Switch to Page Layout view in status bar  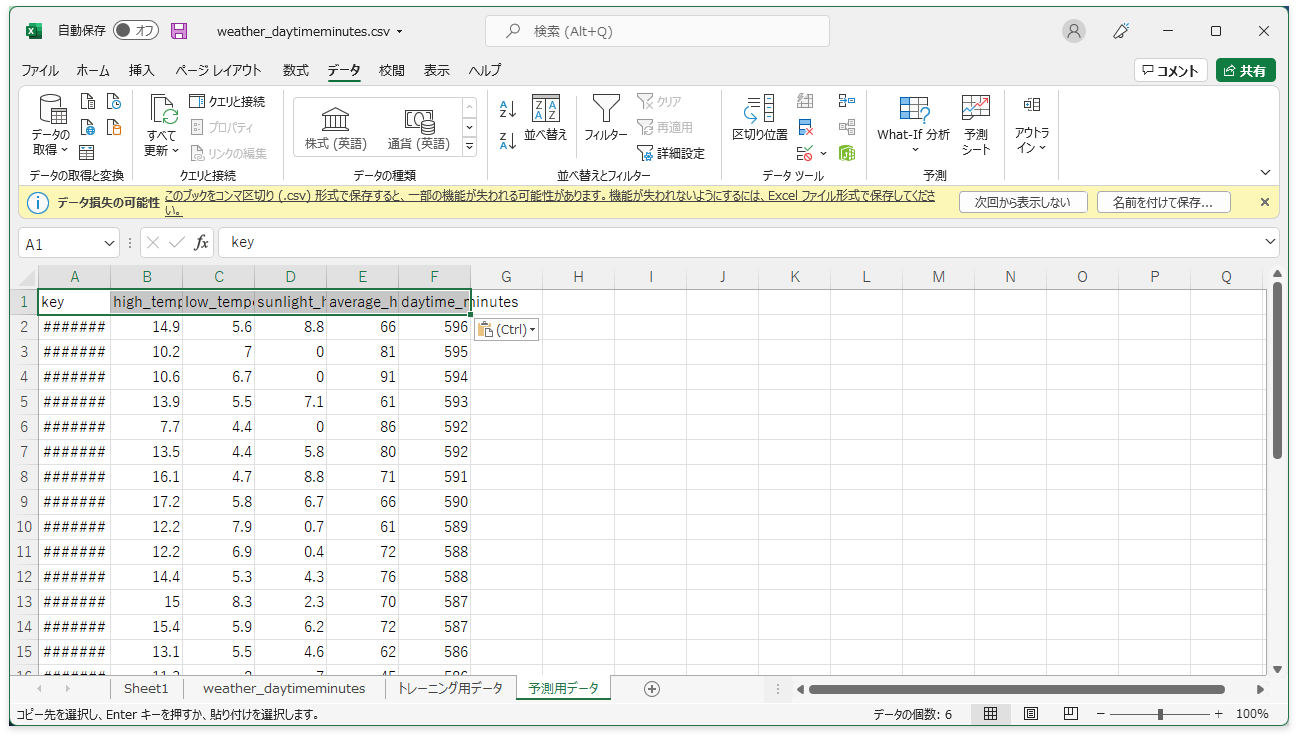(1031, 714)
